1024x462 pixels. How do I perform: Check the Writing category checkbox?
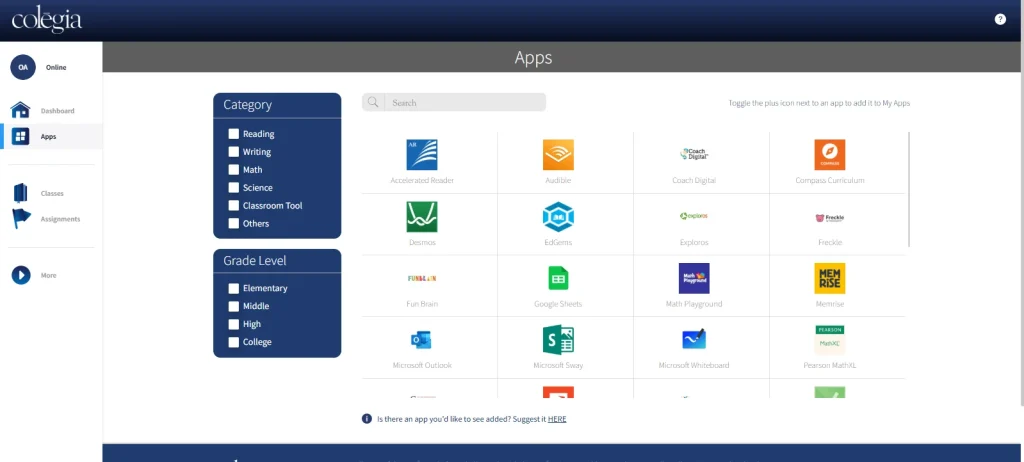[x=234, y=152]
